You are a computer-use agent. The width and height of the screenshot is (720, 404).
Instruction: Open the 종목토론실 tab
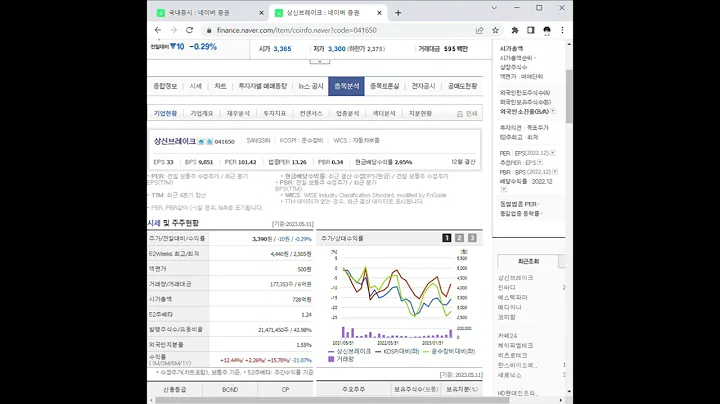coord(385,86)
